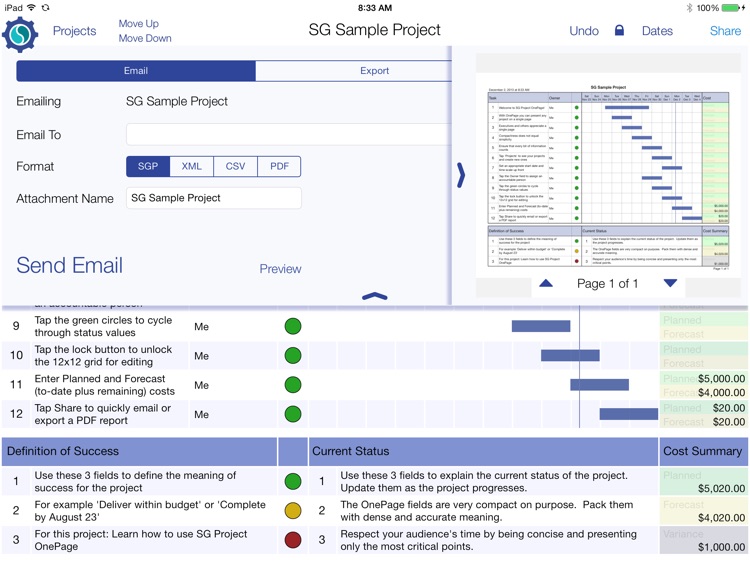The height and width of the screenshot is (563, 750).
Task: Select the Gantt bar for task 12
Action: [629, 414]
